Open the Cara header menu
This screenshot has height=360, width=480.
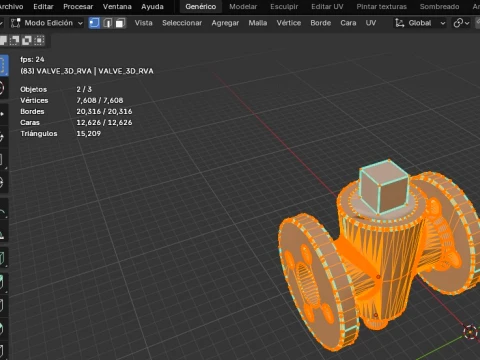click(x=348, y=23)
